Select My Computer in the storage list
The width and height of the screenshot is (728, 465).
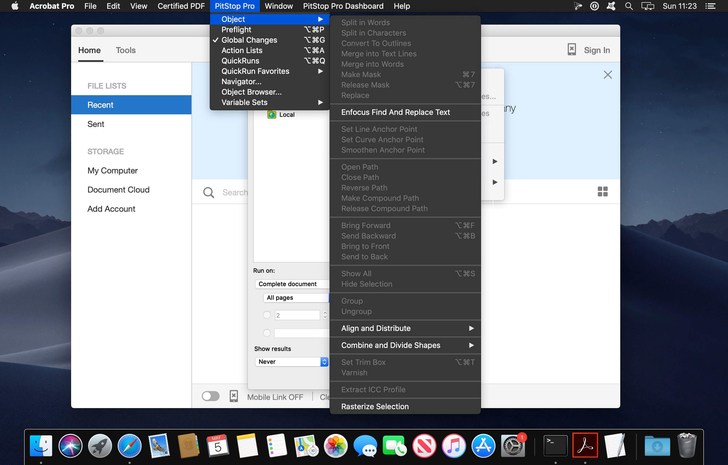(x=112, y=171)
